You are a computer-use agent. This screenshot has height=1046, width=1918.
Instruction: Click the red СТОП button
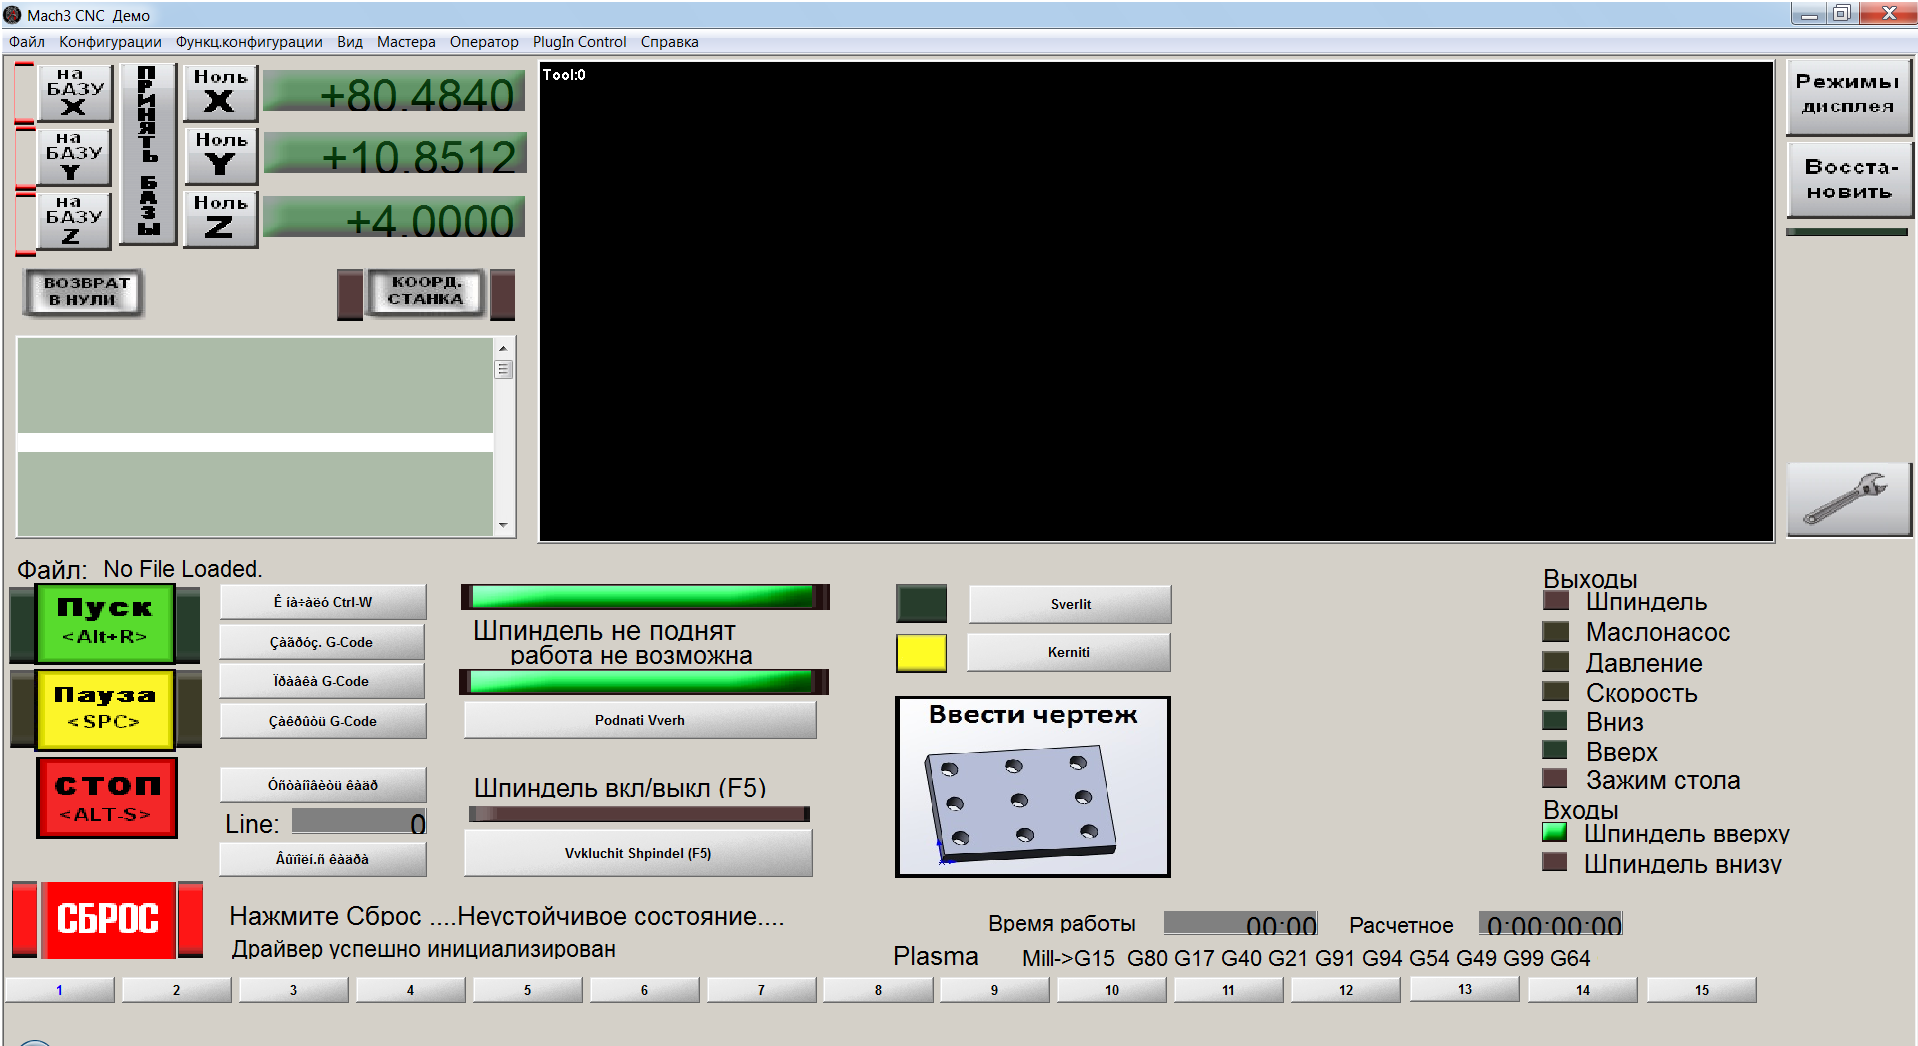tap(107, 797)
